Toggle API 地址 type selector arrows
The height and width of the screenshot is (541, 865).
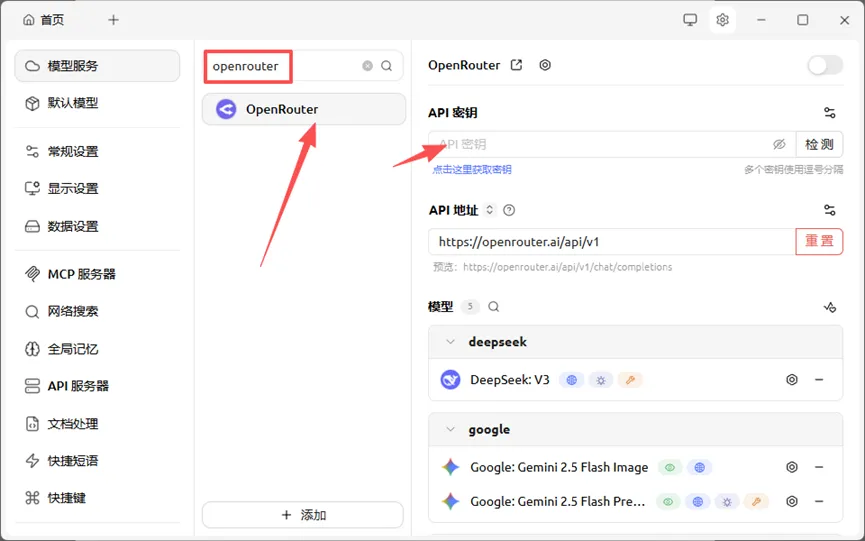[x=489, y=210]
